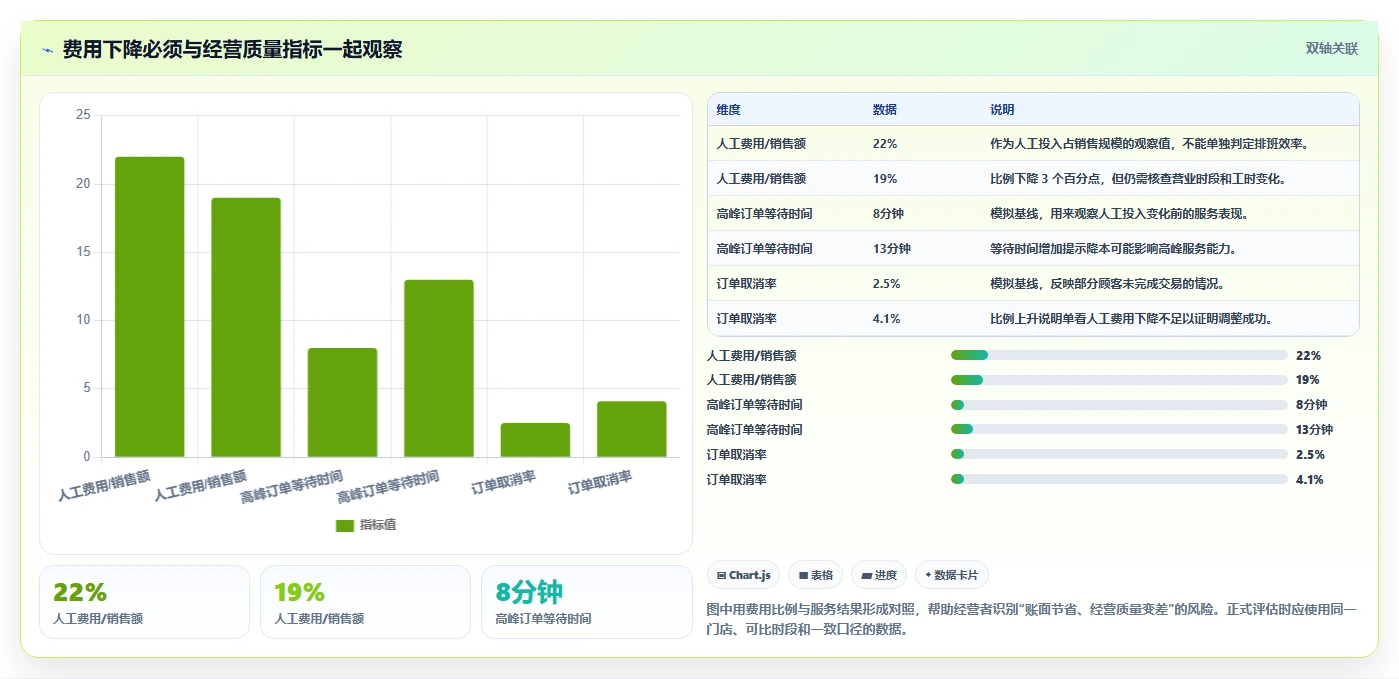Click the chart bar valued 8
Image resolution: width=1399 pixels, height=679 pixels.
pyautogui.click(x=342, y=403)
